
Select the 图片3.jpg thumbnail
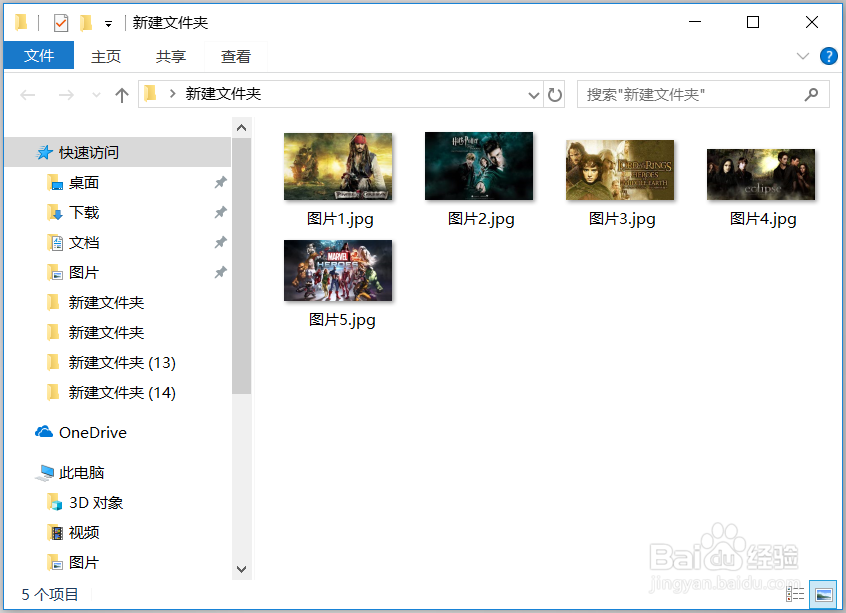click(620, 170)
